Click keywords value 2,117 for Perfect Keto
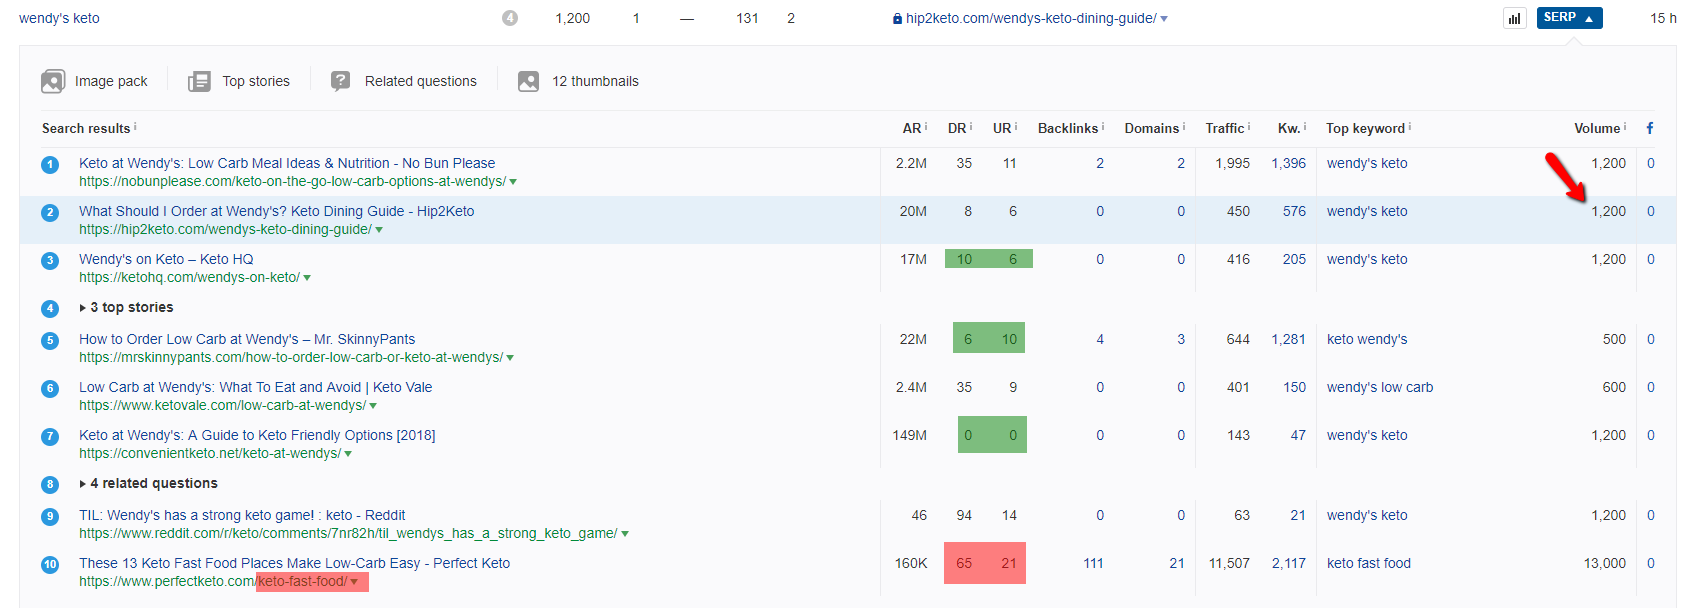Screen dimensions: 1690x608 click(x=1288, y=563)
